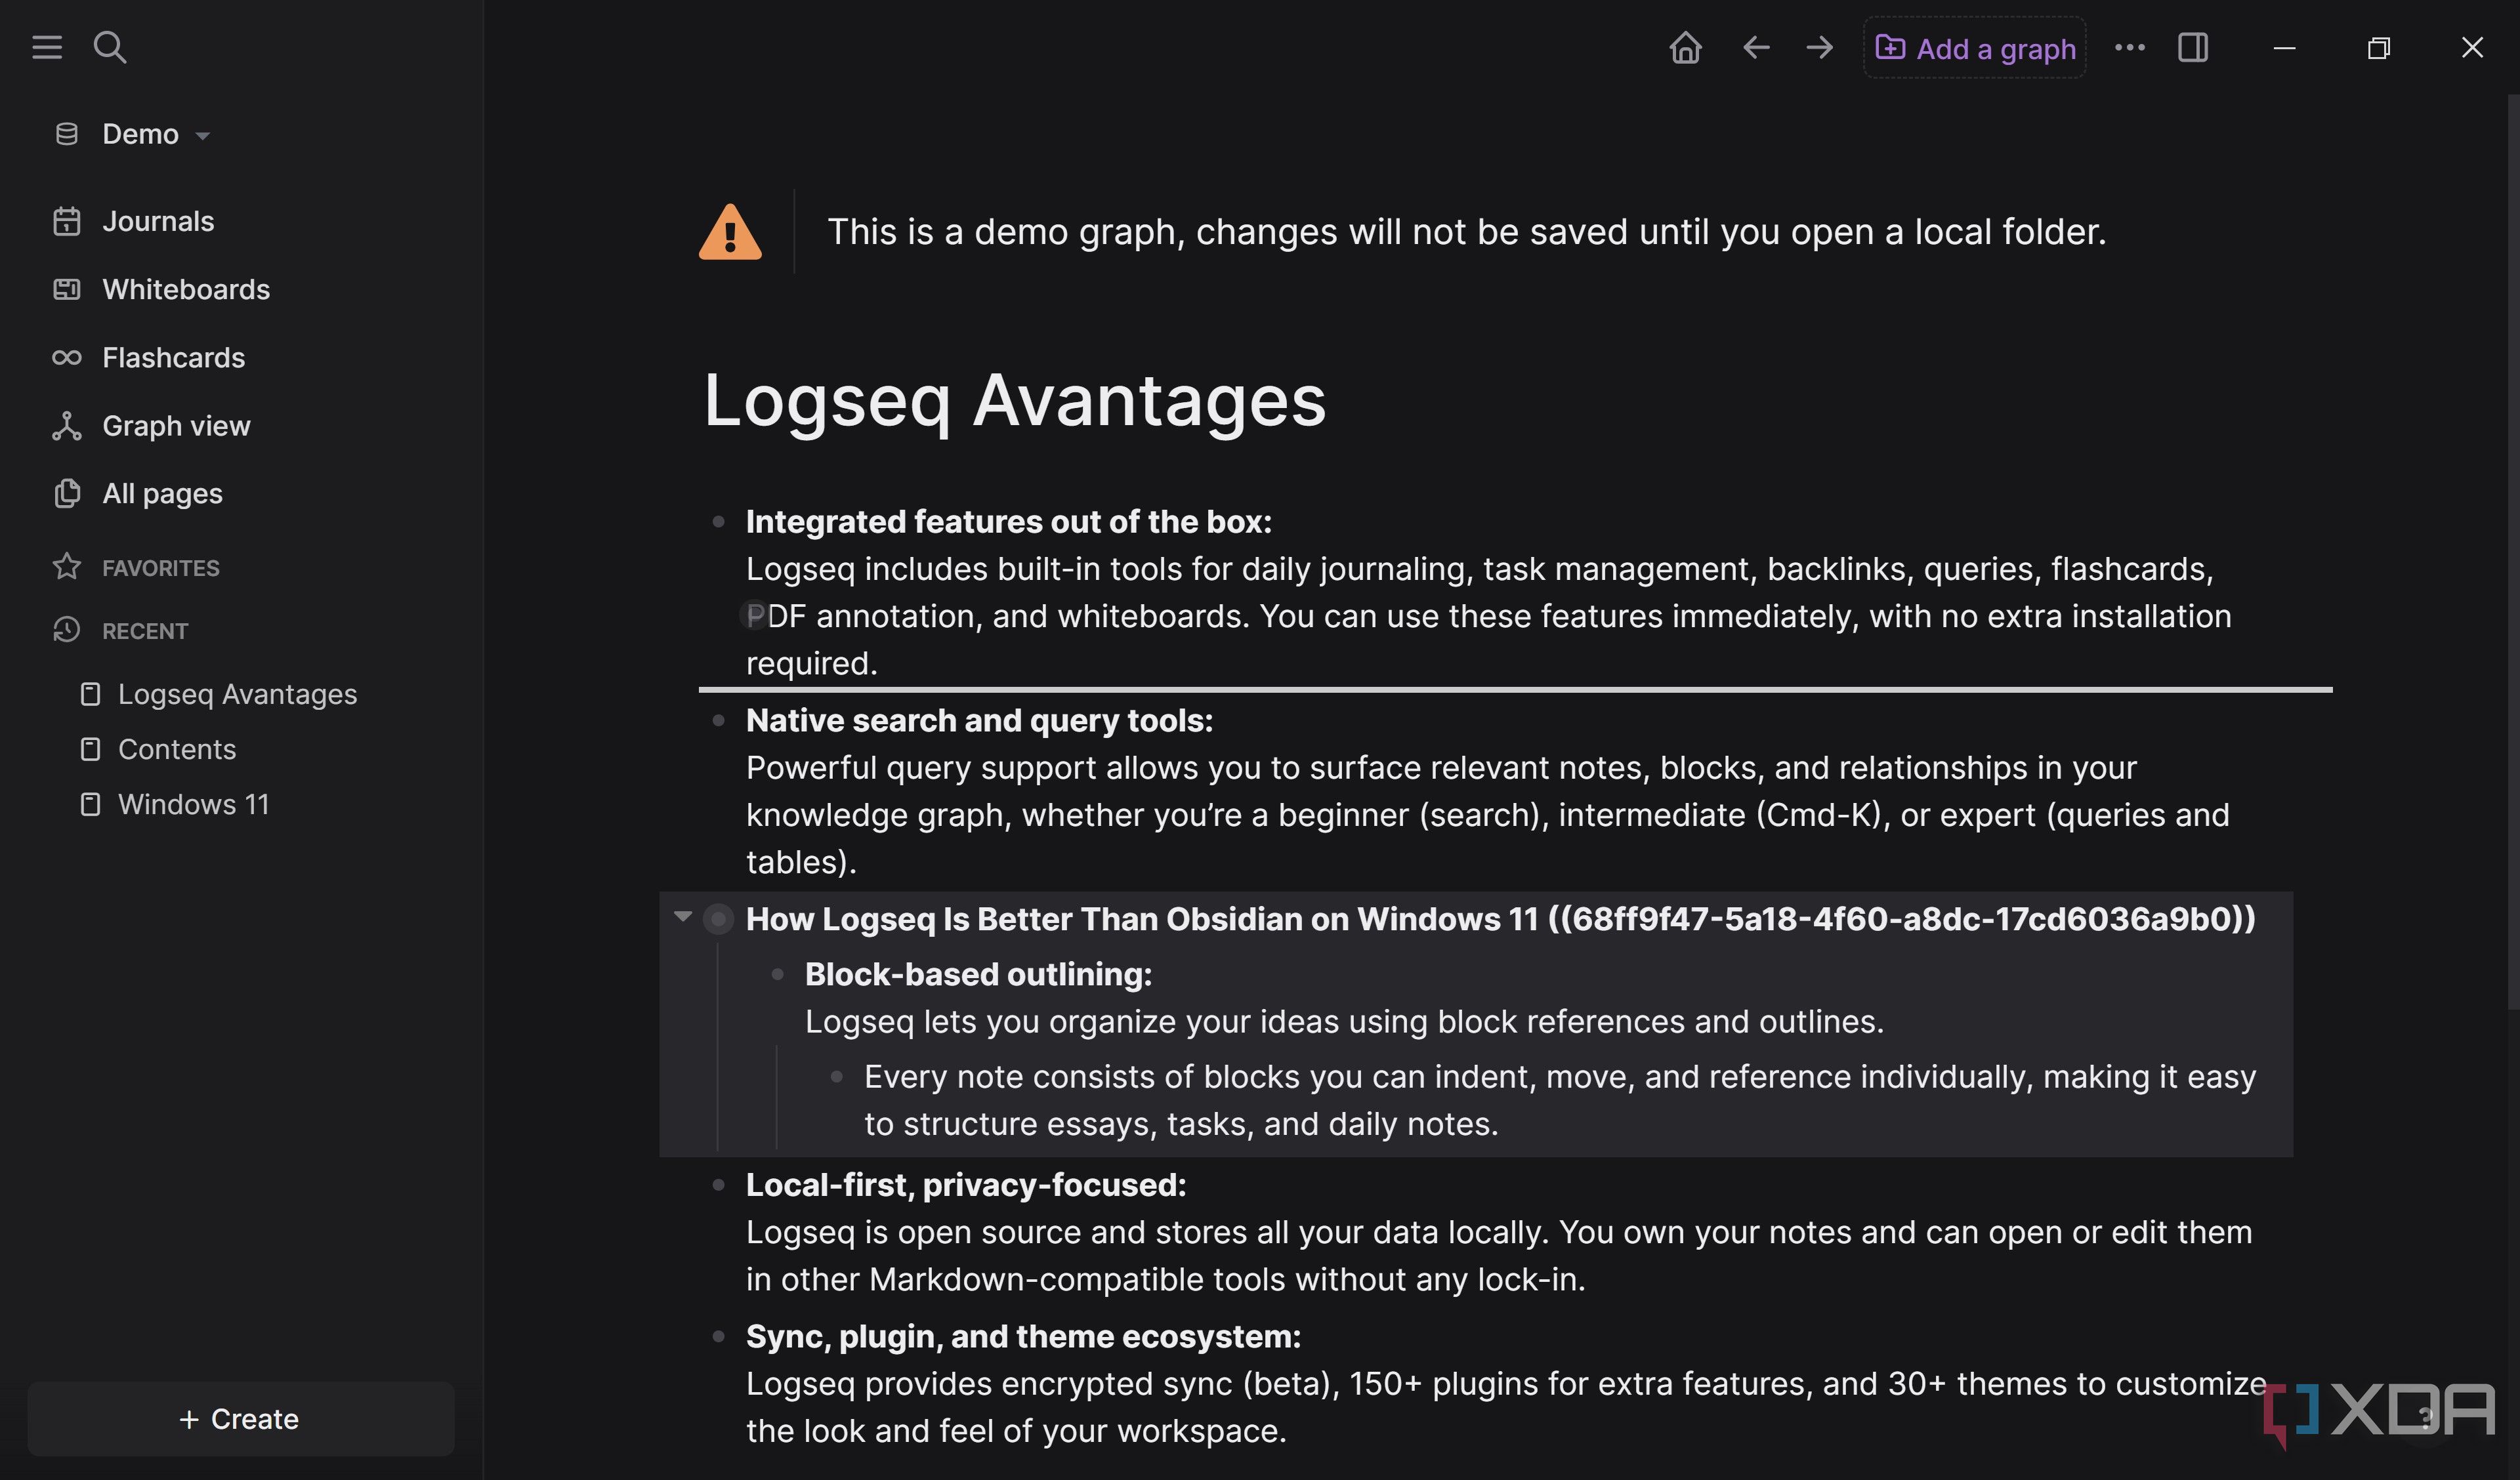This screenshot has width=2520, height=1480.
Task: Click the Create button
Action: [241, 1419]
